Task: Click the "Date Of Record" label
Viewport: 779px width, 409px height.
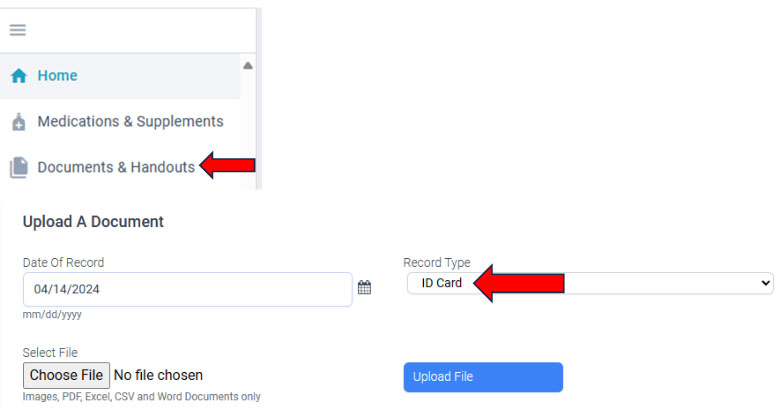Action: pyautogui.click(x=63, y=263)
